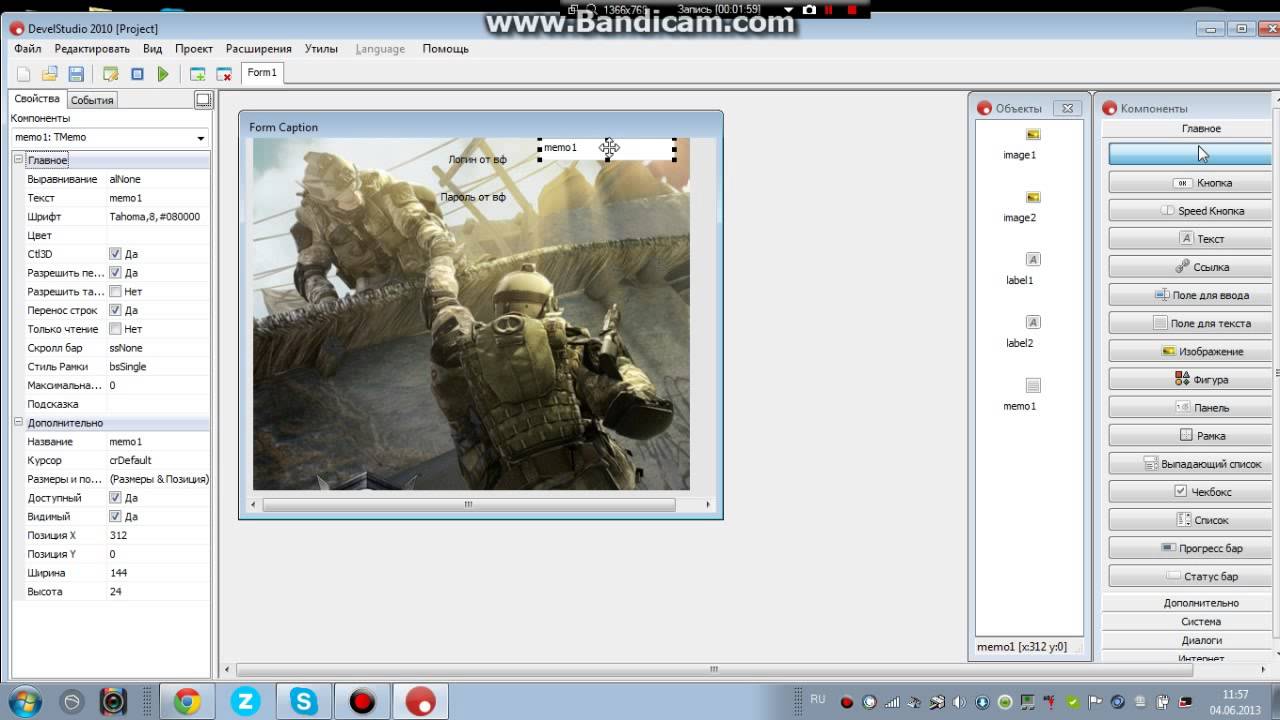
Task: Toggle the Доступный checkbox
Action: [x=115, y=498]
